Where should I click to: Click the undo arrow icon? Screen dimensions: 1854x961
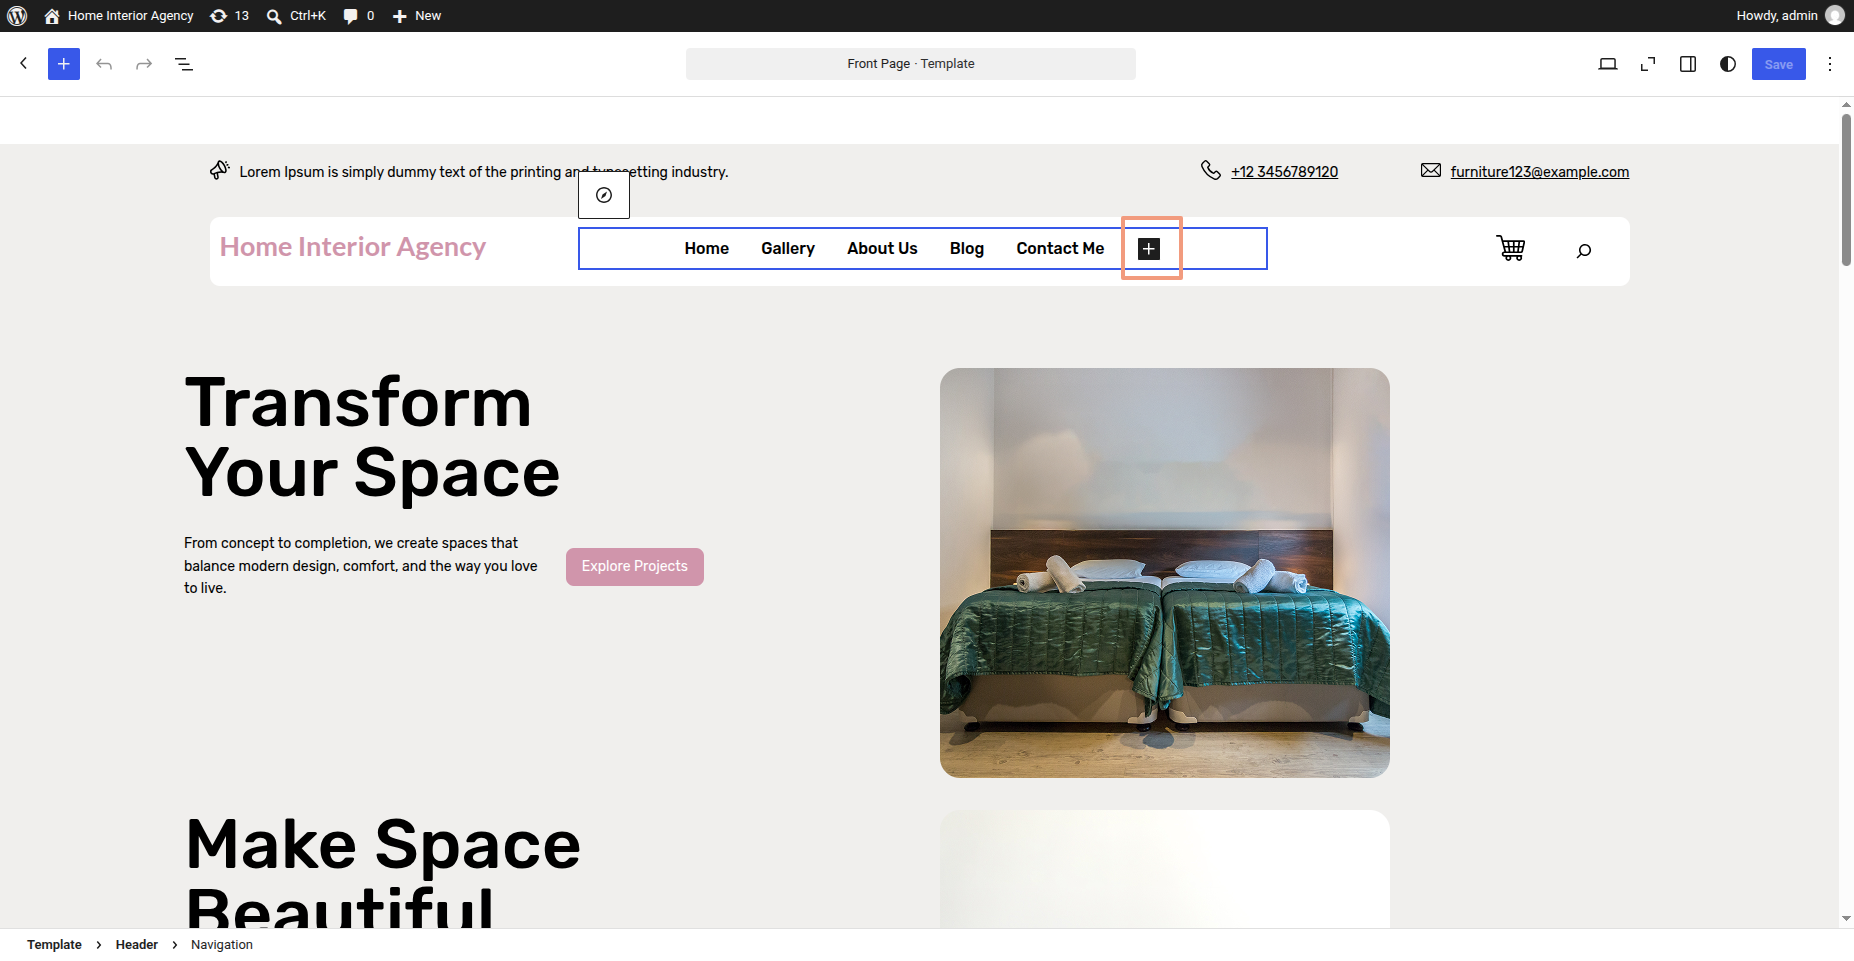pos(104,64)
